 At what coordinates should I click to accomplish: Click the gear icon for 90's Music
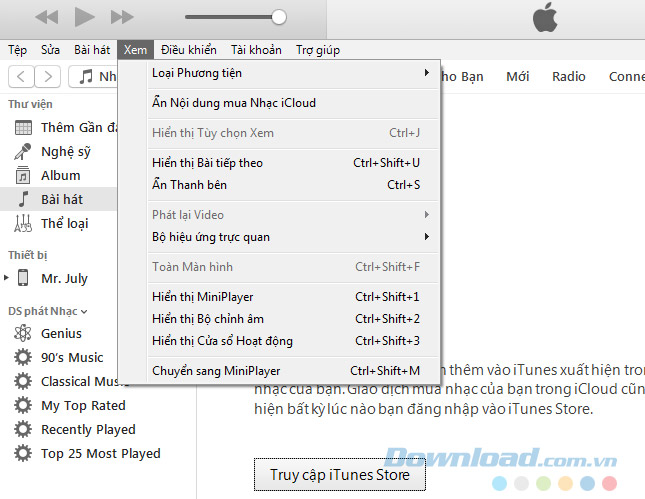[x=23, y=357]
